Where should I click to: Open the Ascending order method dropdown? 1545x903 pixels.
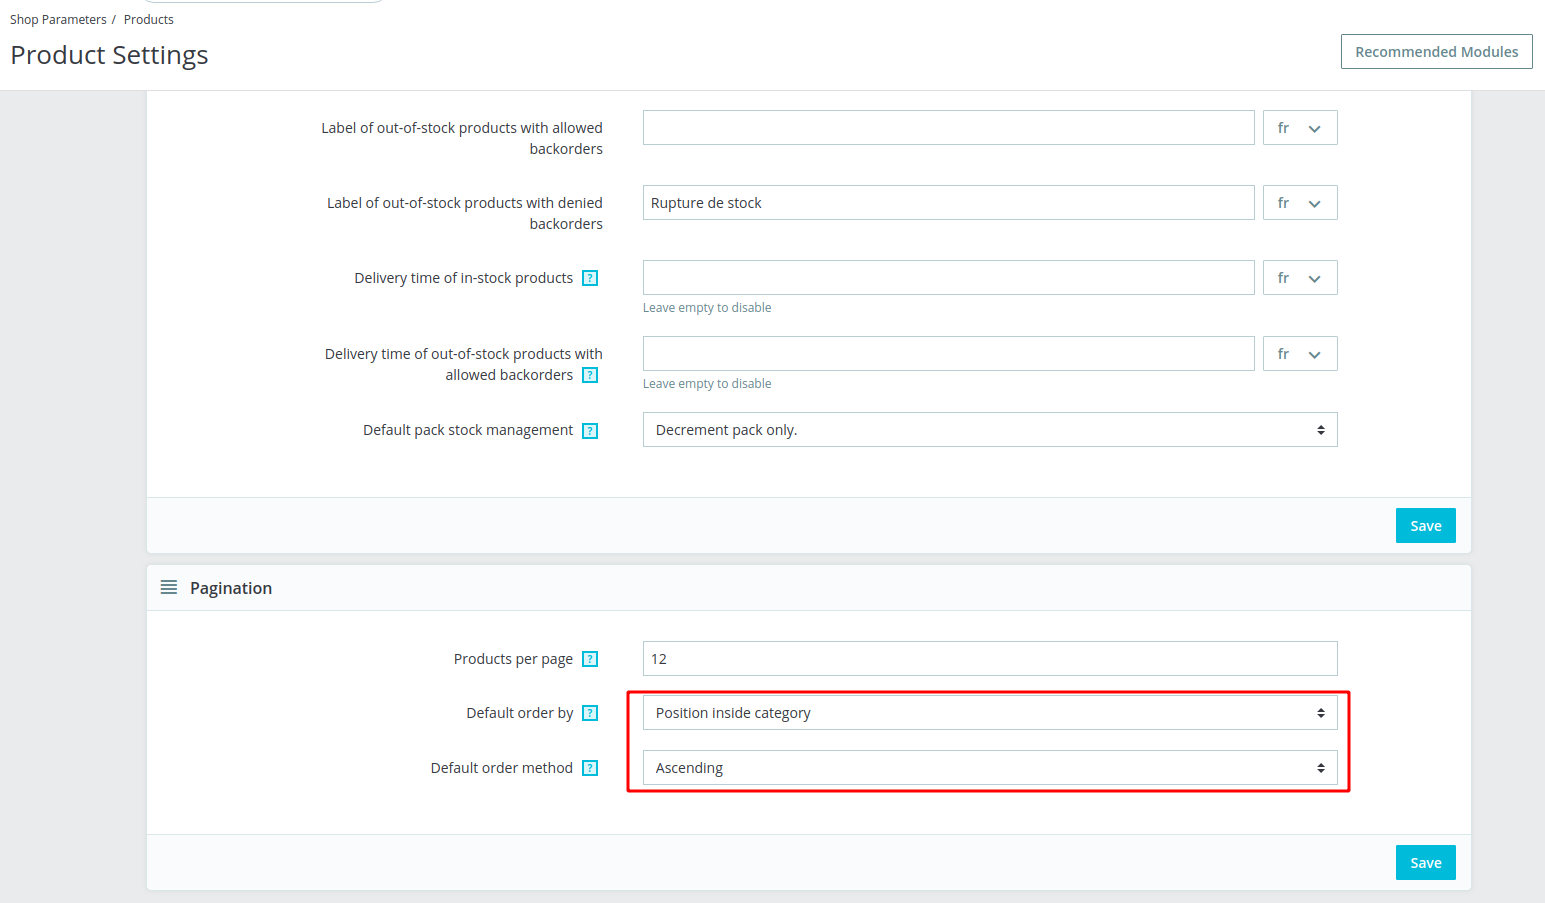point(990,768)
